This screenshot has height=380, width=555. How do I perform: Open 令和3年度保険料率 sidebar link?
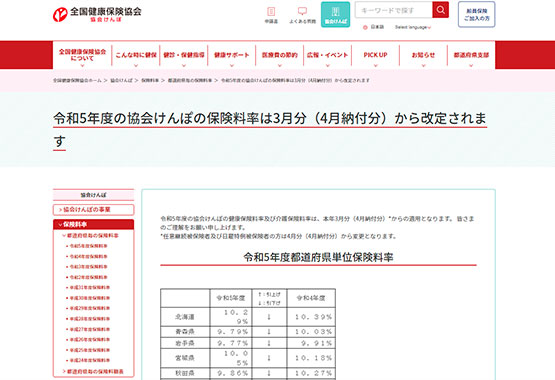(87, 267)
